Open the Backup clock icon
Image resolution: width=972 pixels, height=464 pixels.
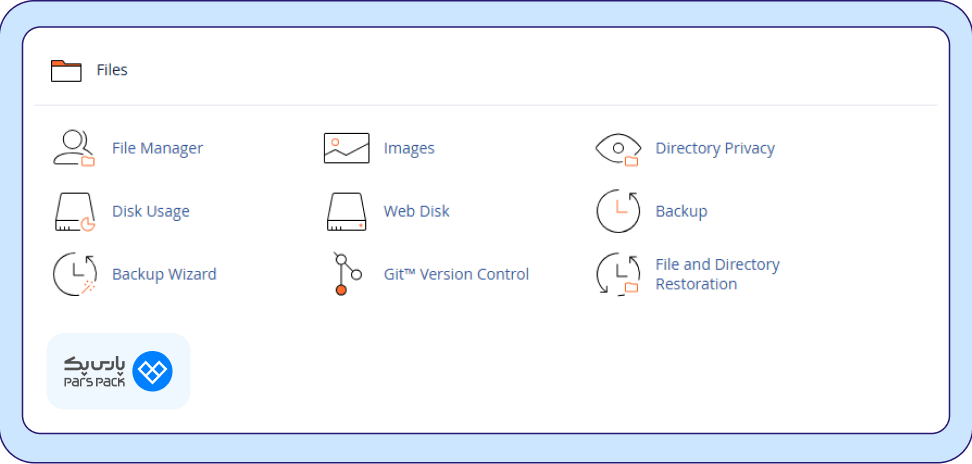(x=618, y=211)
